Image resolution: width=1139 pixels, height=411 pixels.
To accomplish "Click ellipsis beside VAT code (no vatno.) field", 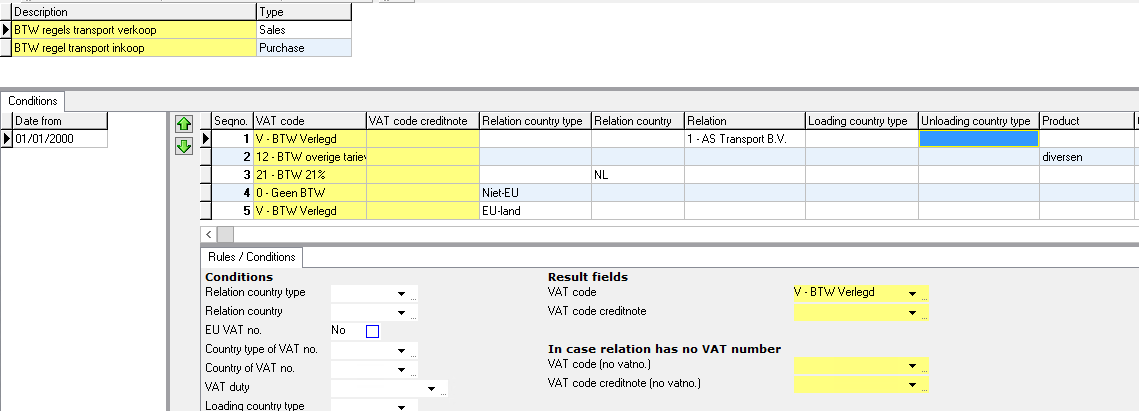I will click(926, 368).
